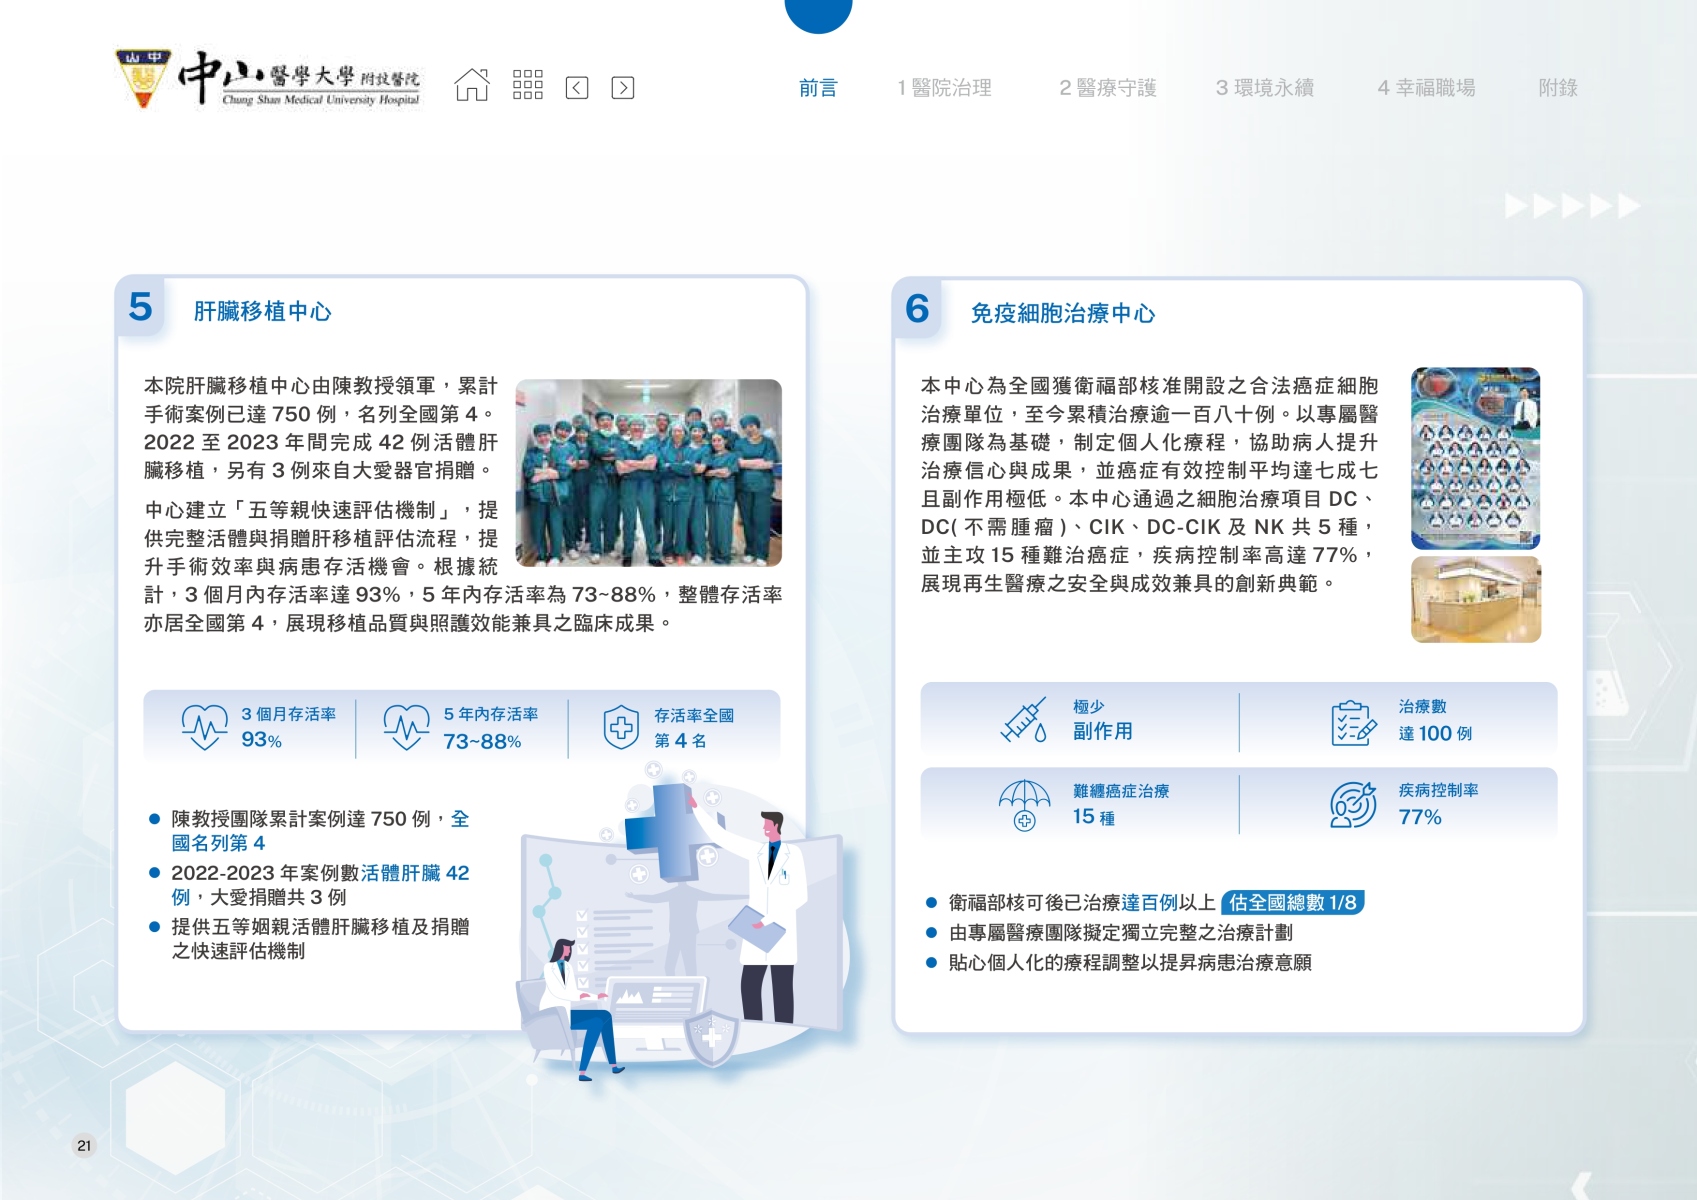Click the home icon in header

(472, 86)
